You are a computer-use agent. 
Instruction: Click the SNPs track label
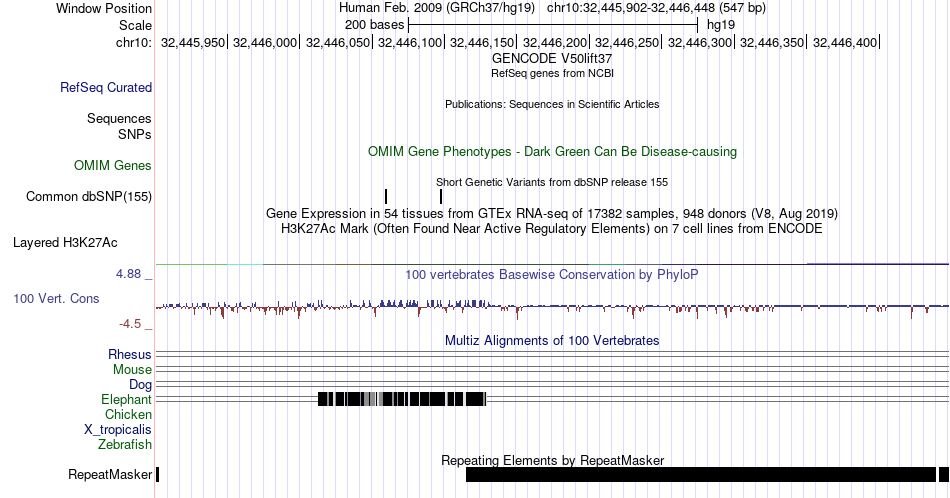135,134
